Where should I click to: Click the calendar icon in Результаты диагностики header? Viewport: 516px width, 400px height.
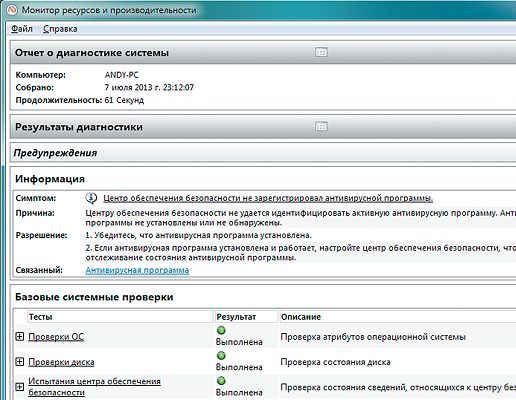point(321,126)
